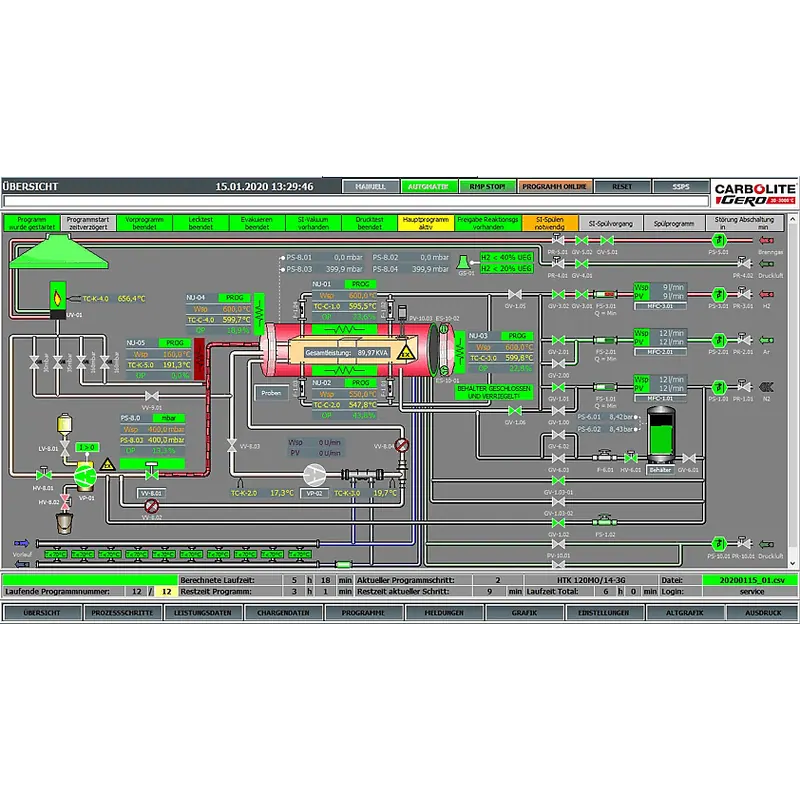Click the SSPS button
This screenshot has height=800, width=800.
(681, 186)
